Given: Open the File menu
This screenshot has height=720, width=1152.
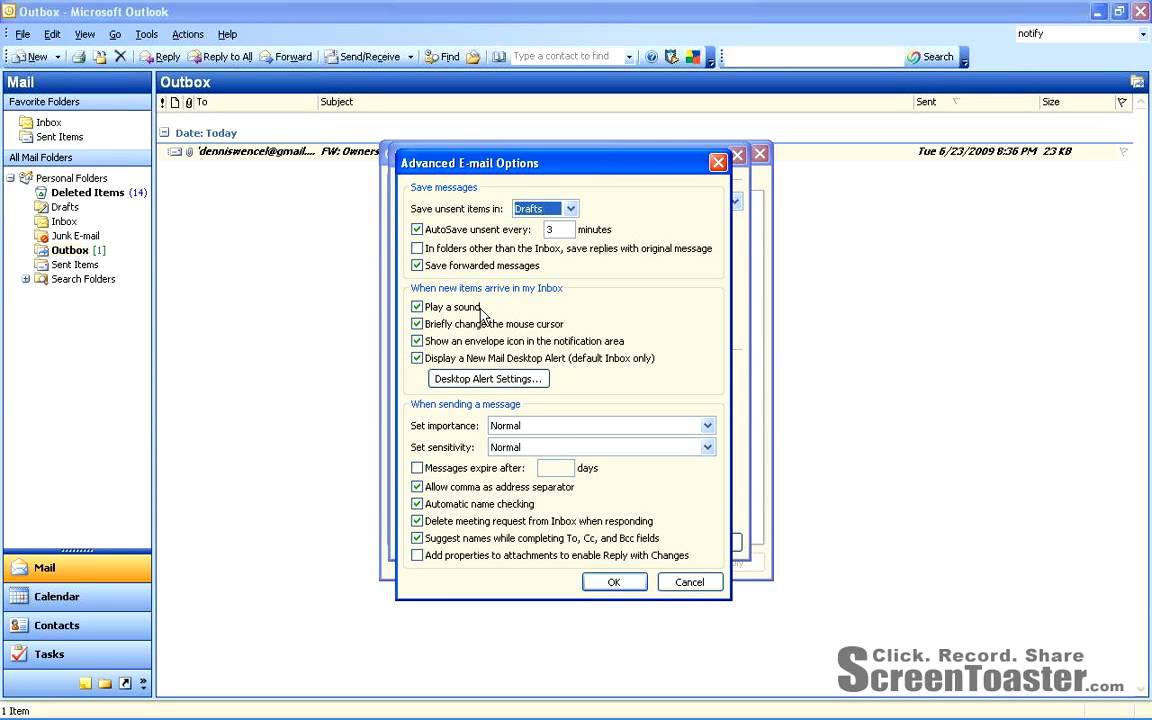Looking at the screenshot, I should tap(23, 35).
